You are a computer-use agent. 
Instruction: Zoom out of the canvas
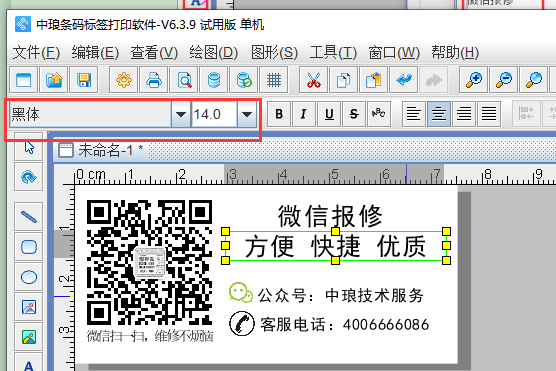[504, 80]
